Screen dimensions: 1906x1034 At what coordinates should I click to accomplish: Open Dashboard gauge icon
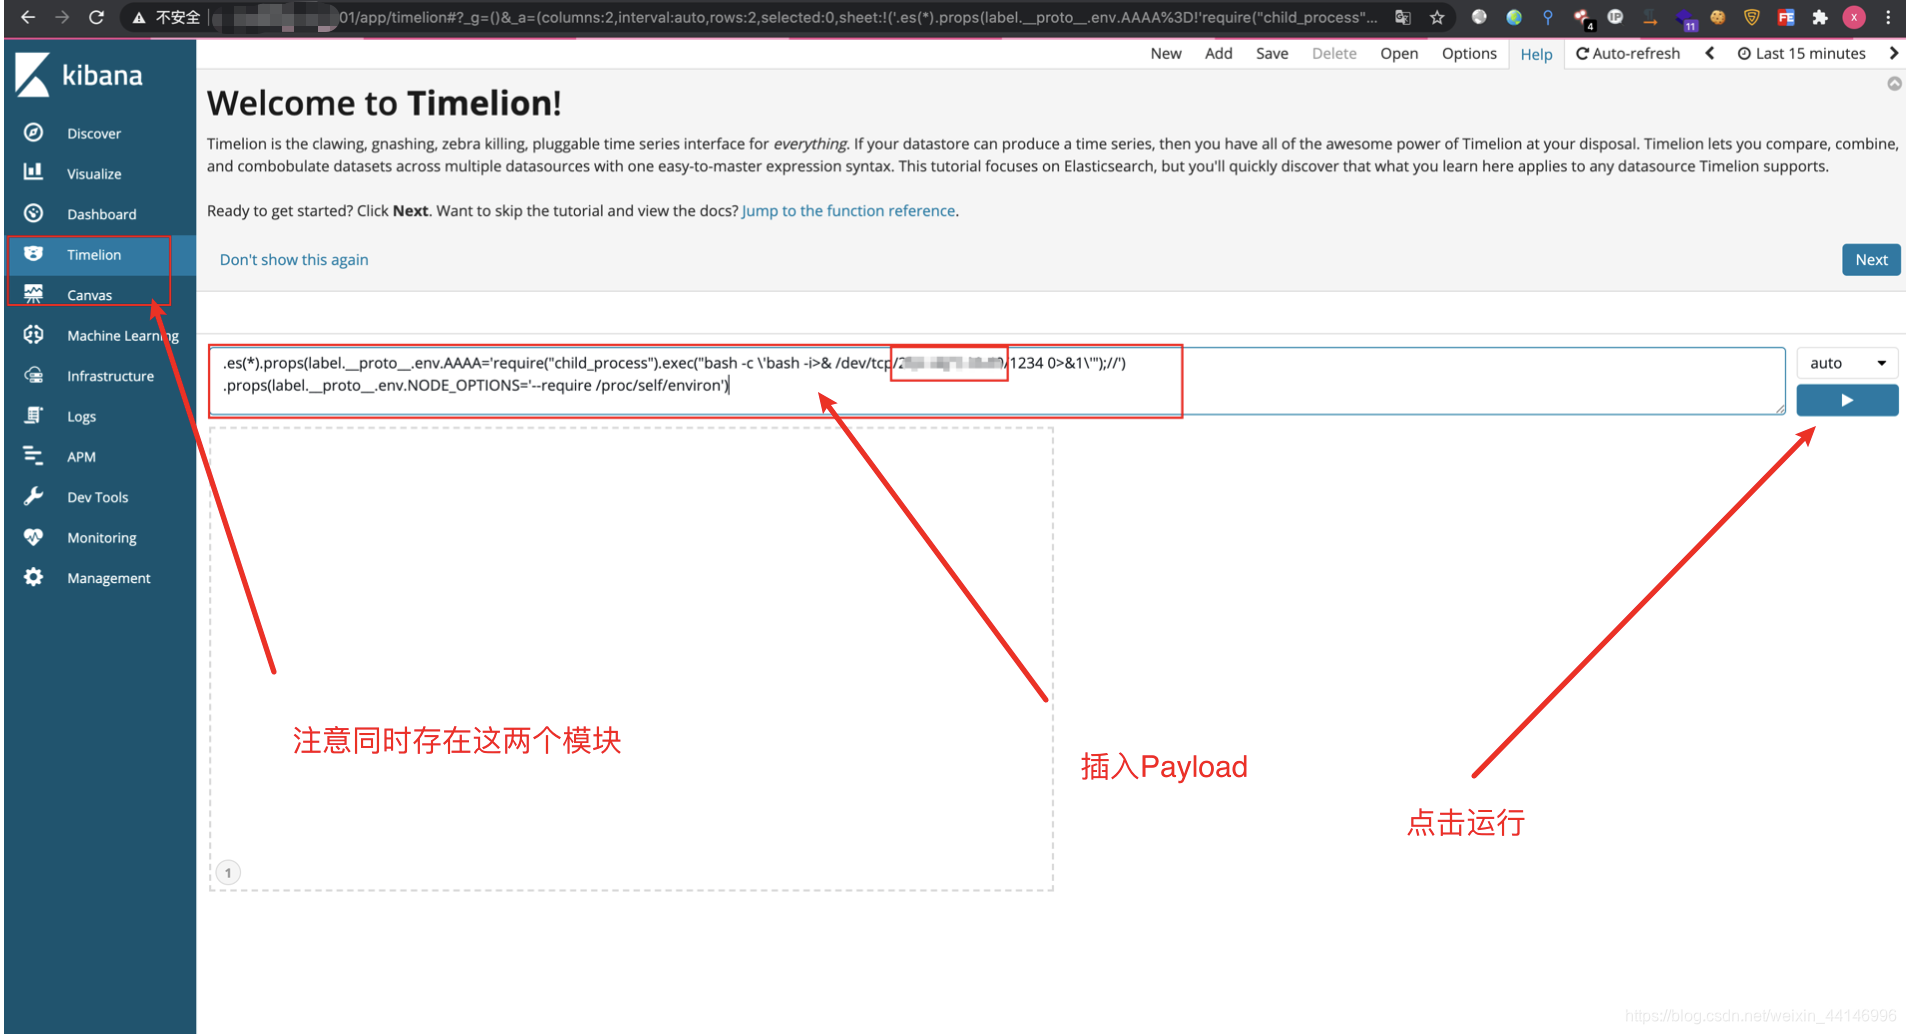point(33,213)
